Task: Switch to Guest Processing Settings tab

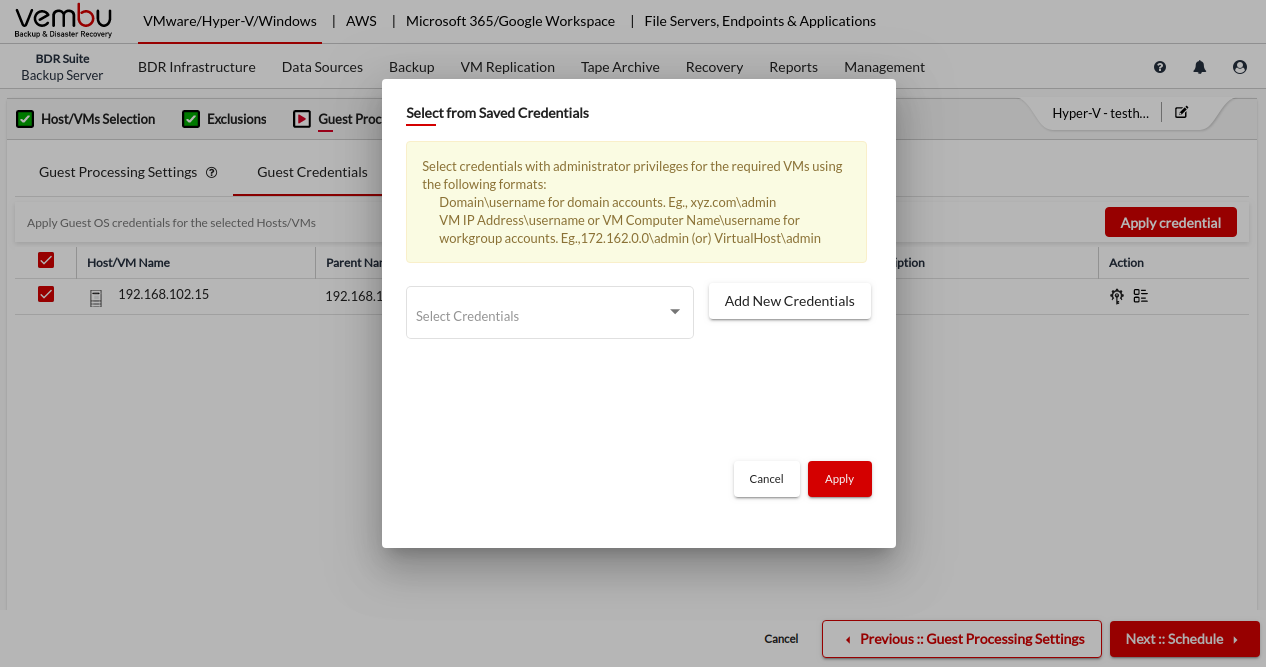Action: click(x=118, y=172)
